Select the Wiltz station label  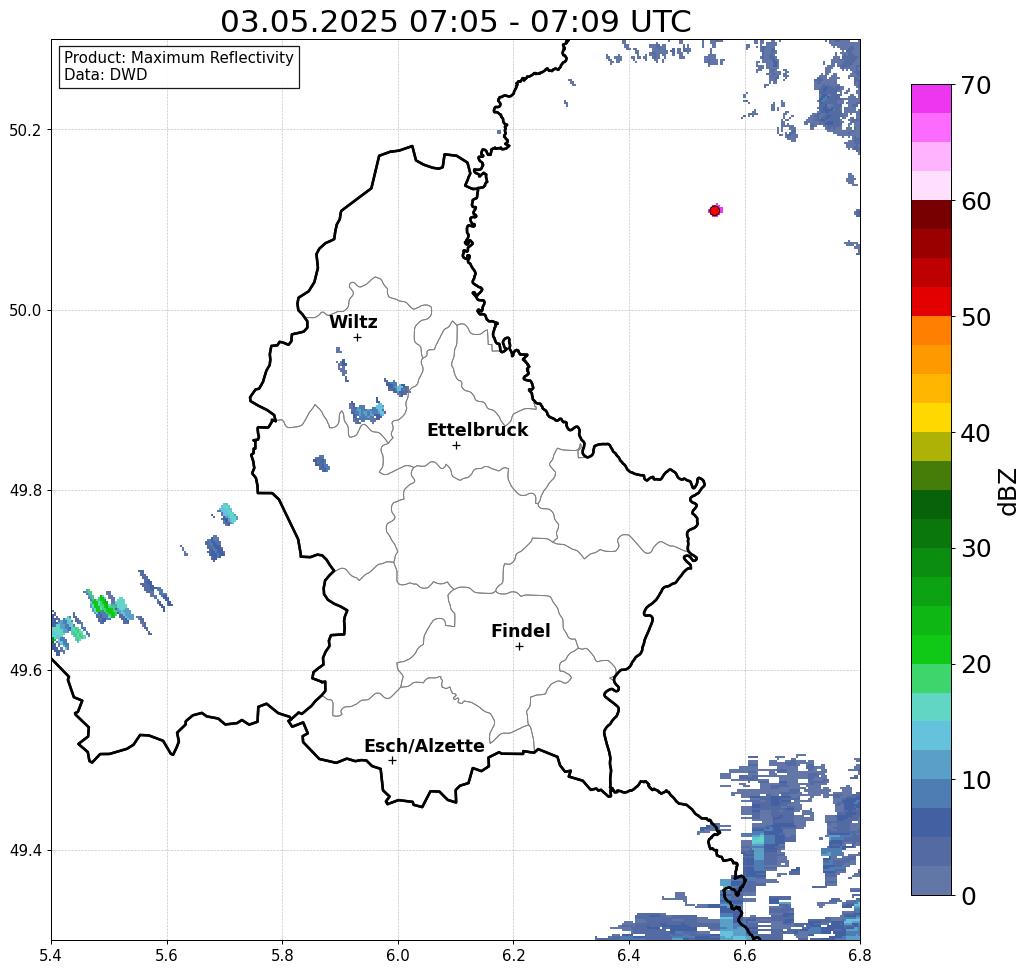(353, 322)
